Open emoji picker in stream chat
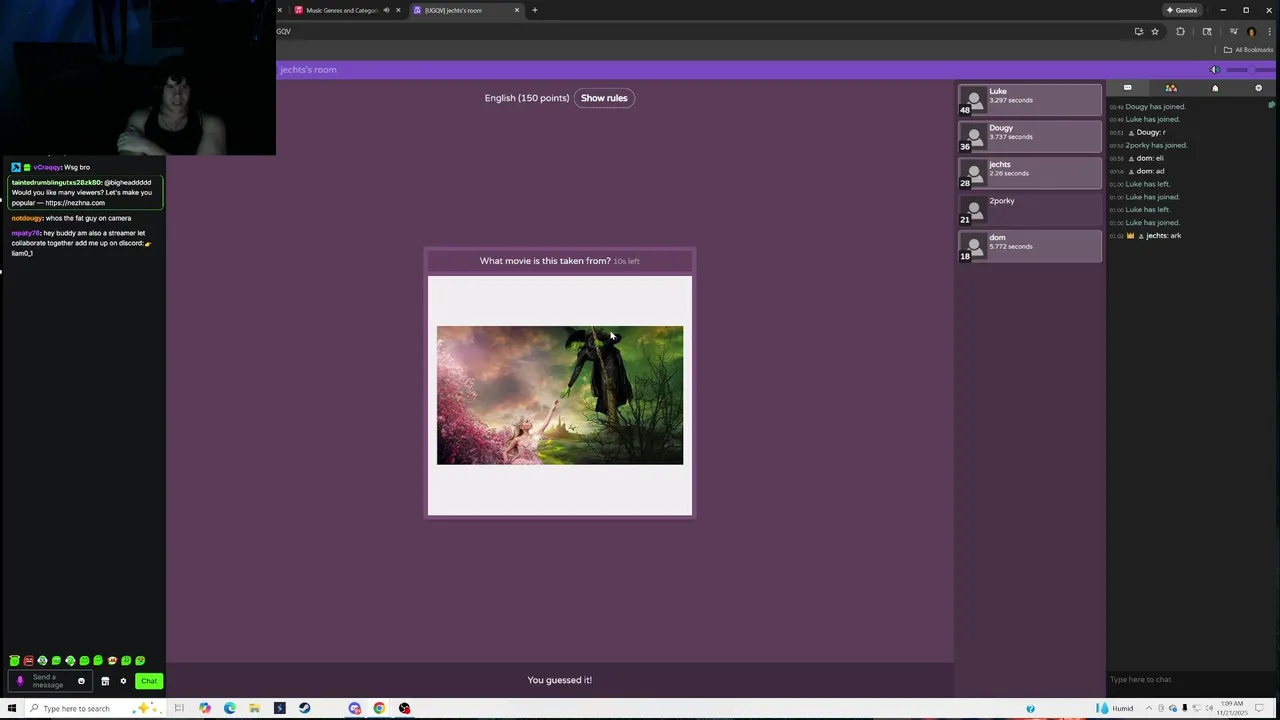The height and width of the screenshot is (720, 1280). [x=81, y=681]
